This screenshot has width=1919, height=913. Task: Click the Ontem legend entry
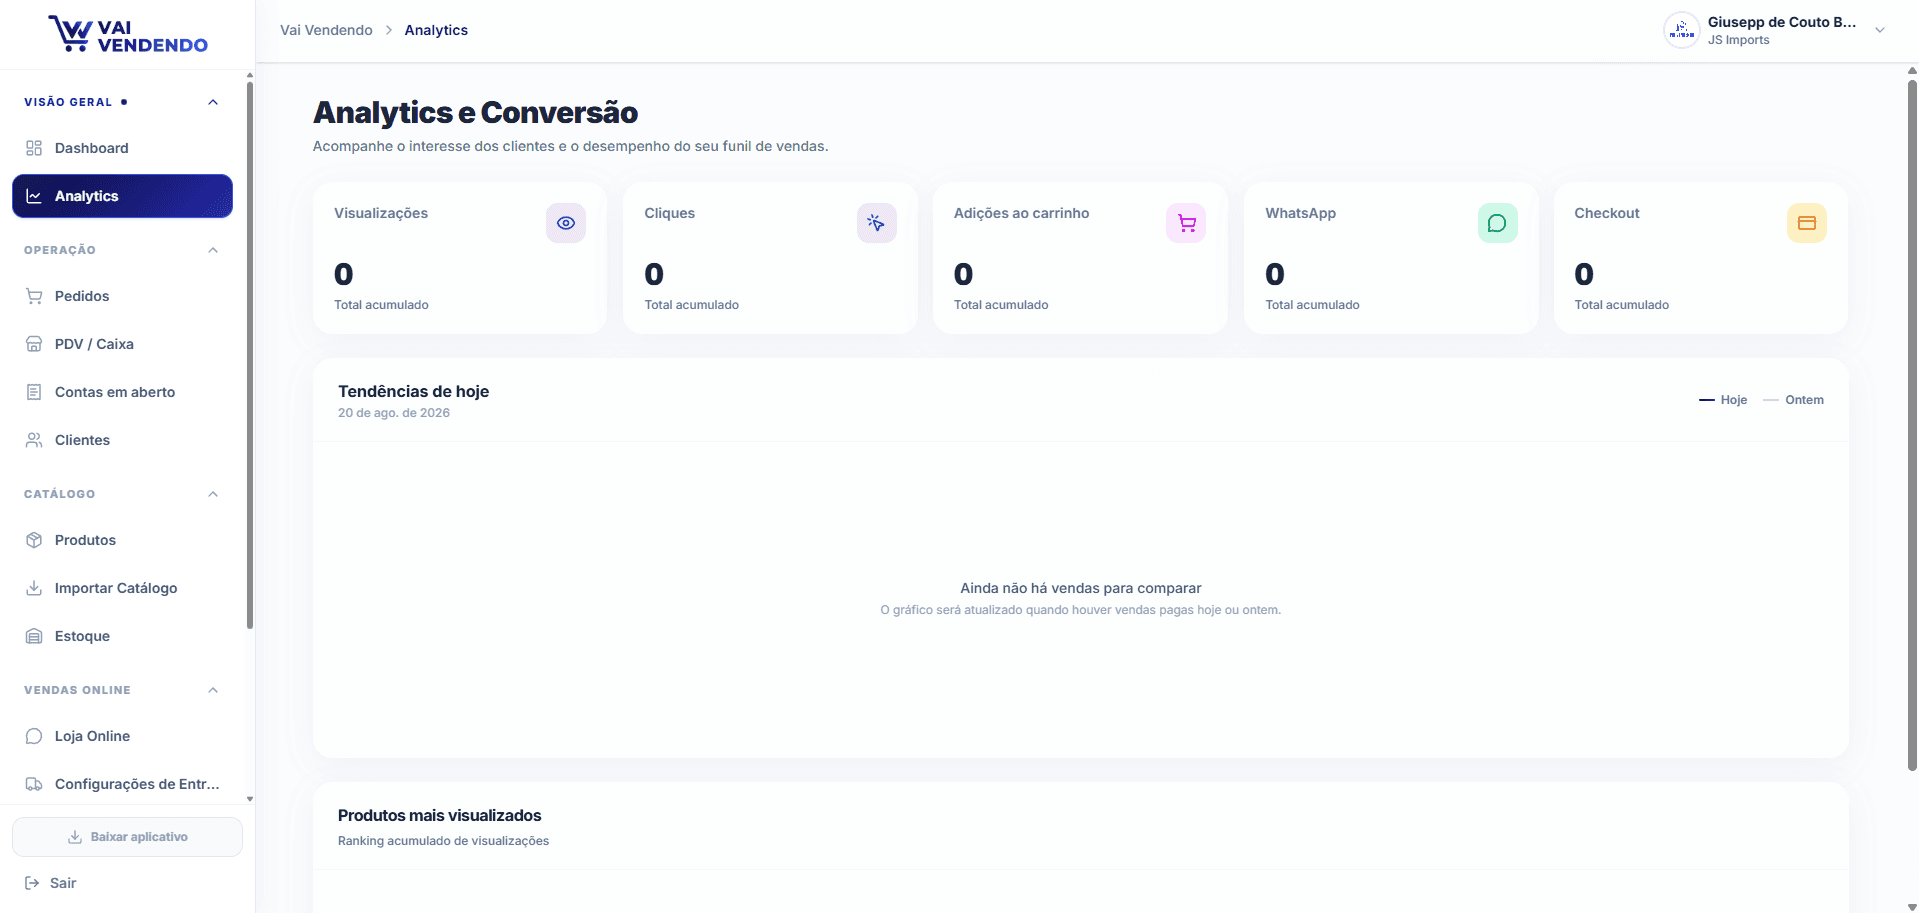(x=1793, y=400)
